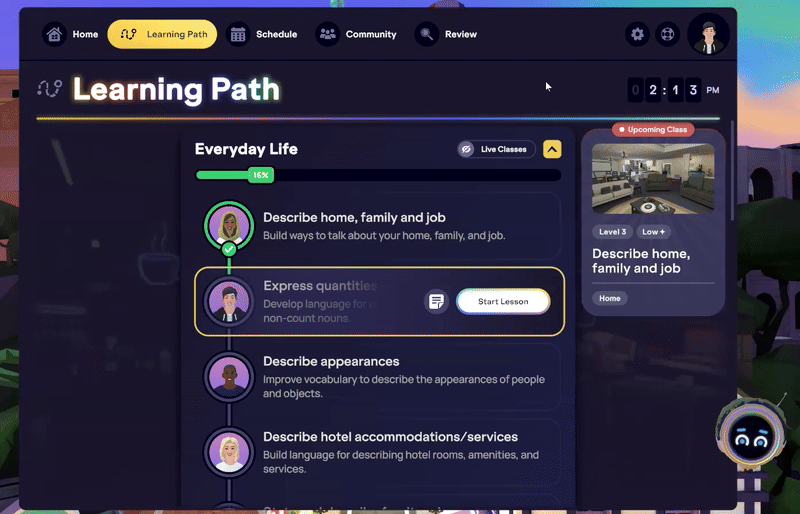The height and width of the screenshot is (514, 800).
Task: Select the hijab-wearing avatar for the home lesson
Action: pyautogui.click(x=228, y=223)
